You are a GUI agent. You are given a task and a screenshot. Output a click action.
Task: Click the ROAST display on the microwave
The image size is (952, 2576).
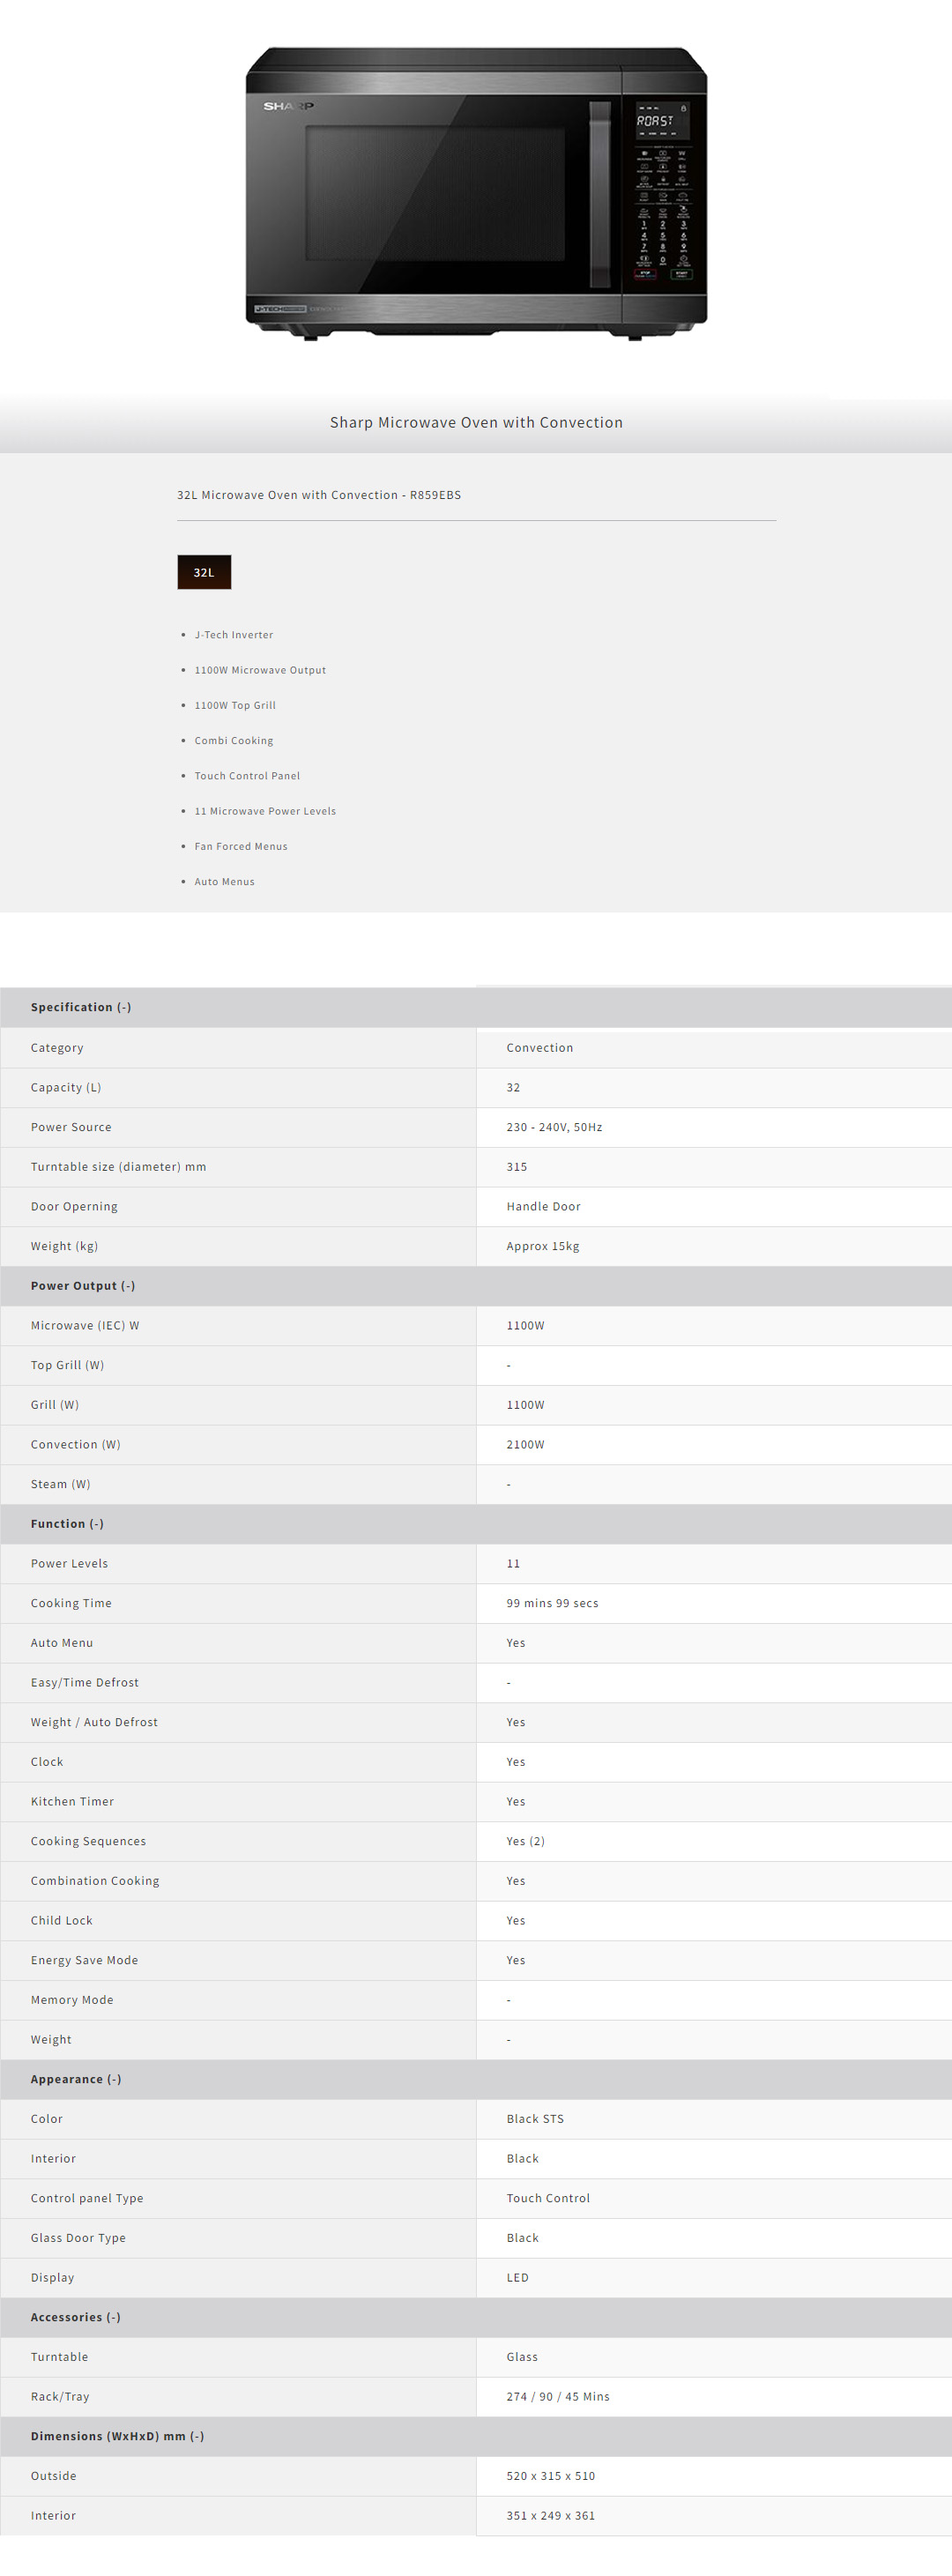pyautogui.click(x=655, y=121)
